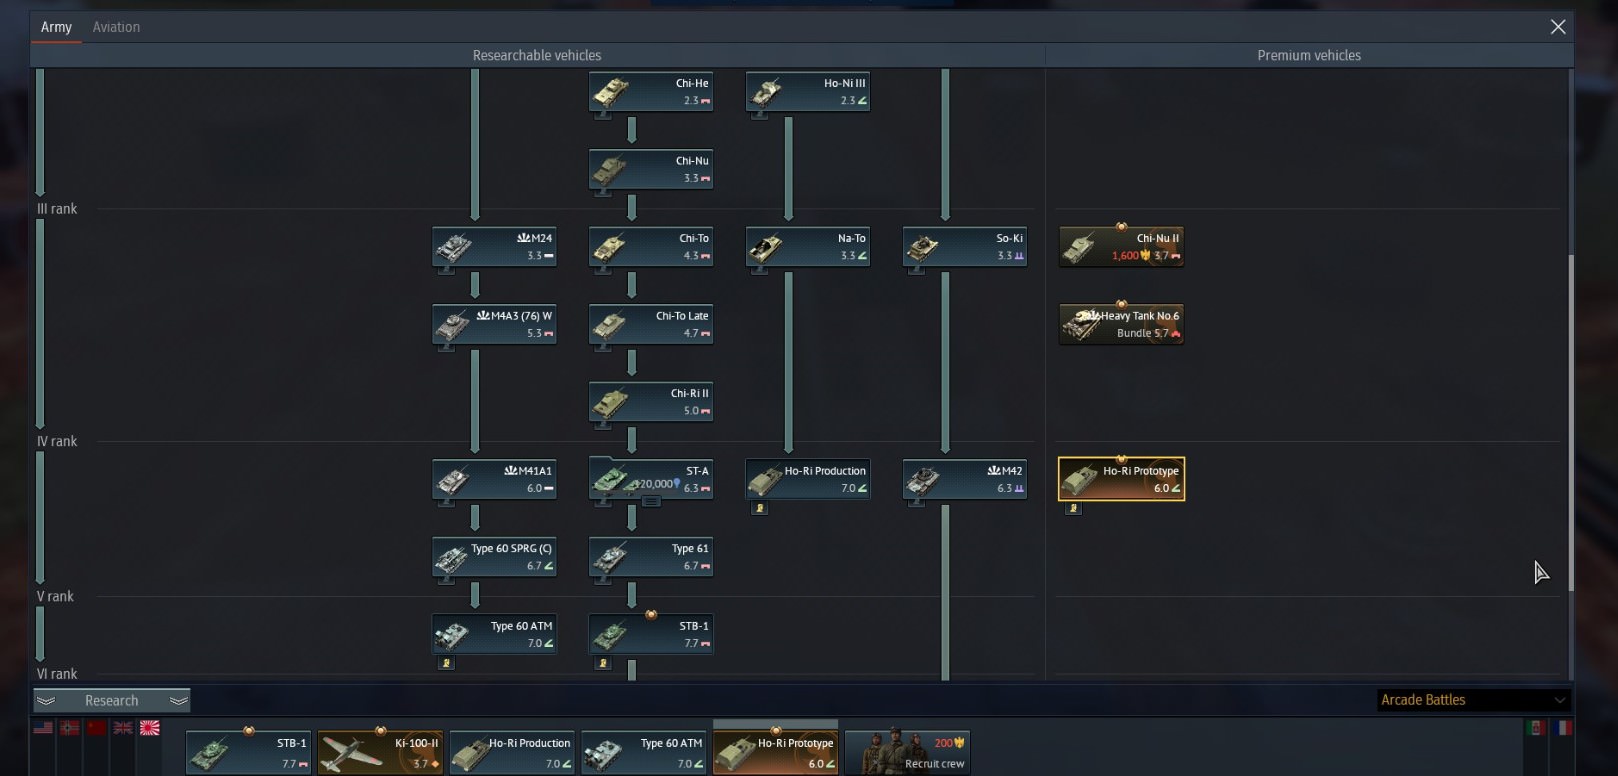Select STB-1 in the research tree
1618x776 pixels.
[x=651, y=634]
